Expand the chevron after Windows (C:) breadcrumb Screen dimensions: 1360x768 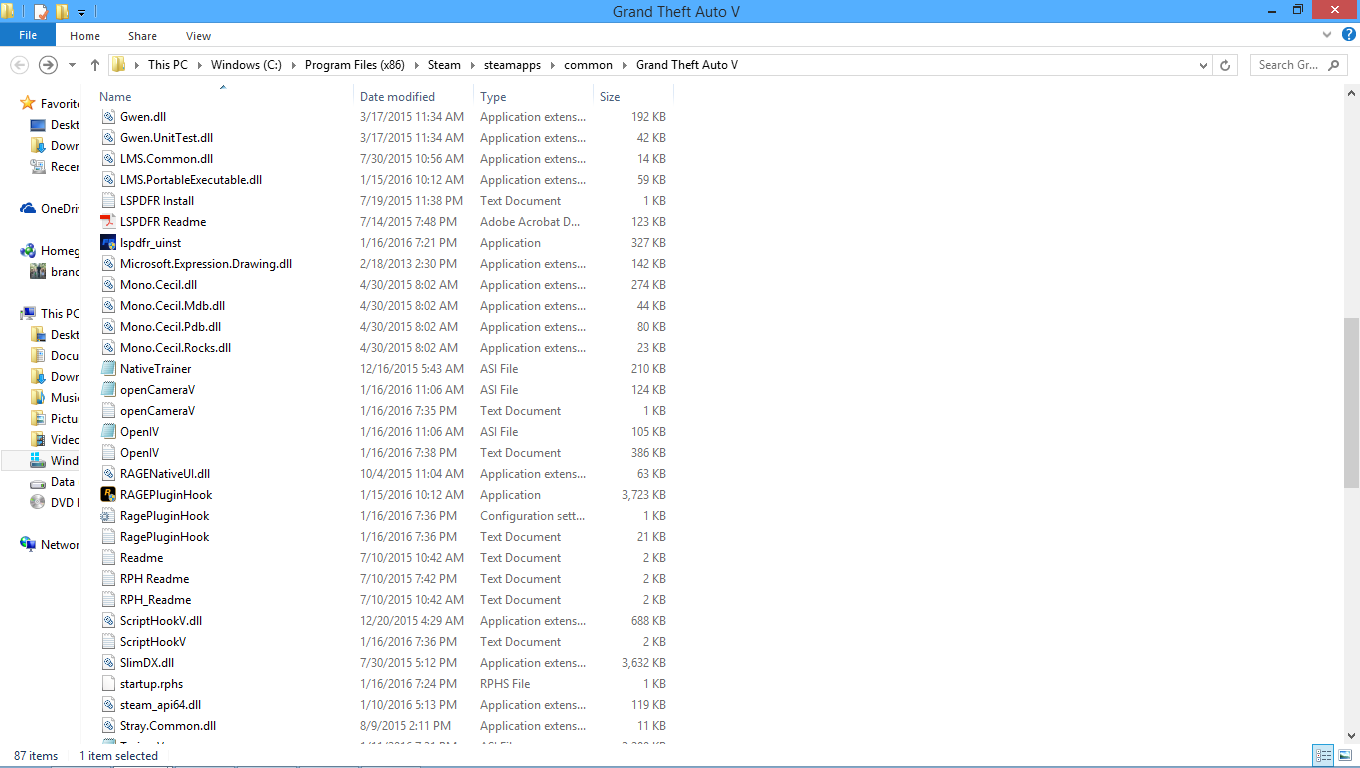click(294, 65)
